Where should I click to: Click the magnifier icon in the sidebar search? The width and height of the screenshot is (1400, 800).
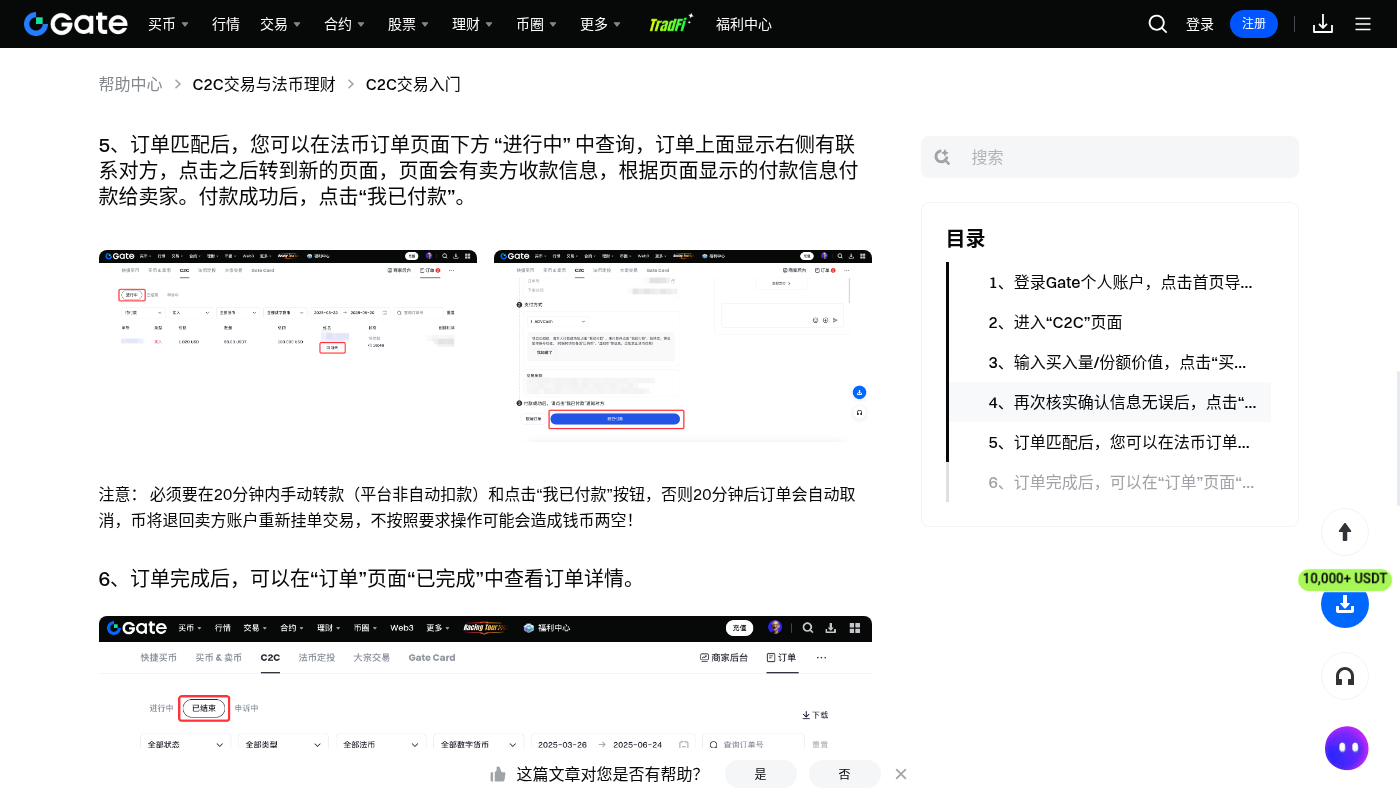click(942, 157)
